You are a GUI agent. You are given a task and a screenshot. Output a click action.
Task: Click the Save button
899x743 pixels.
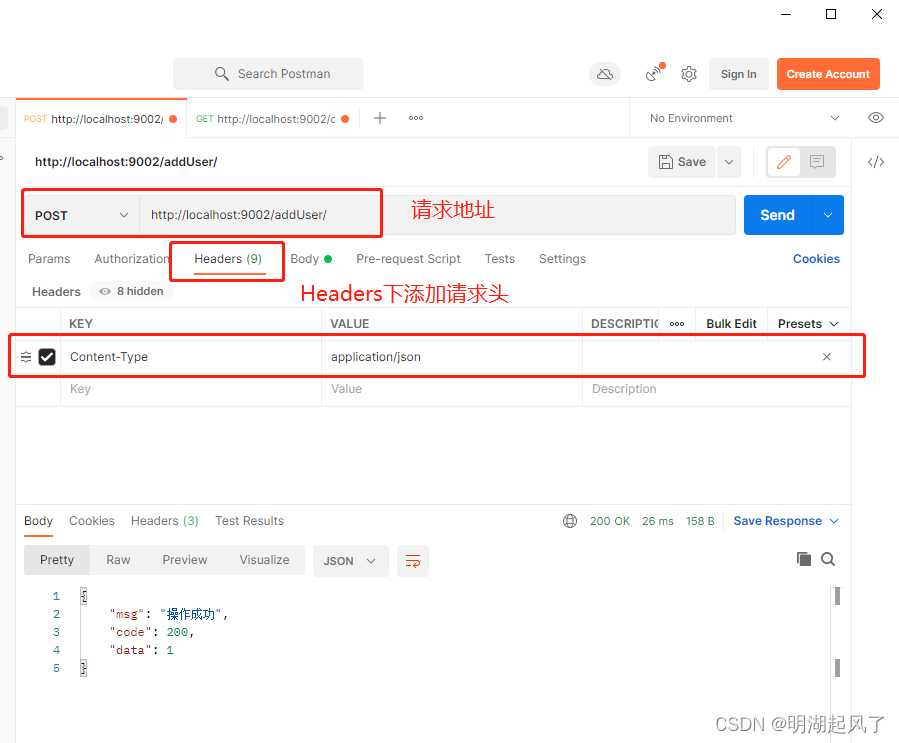click(x=682, y=162)
